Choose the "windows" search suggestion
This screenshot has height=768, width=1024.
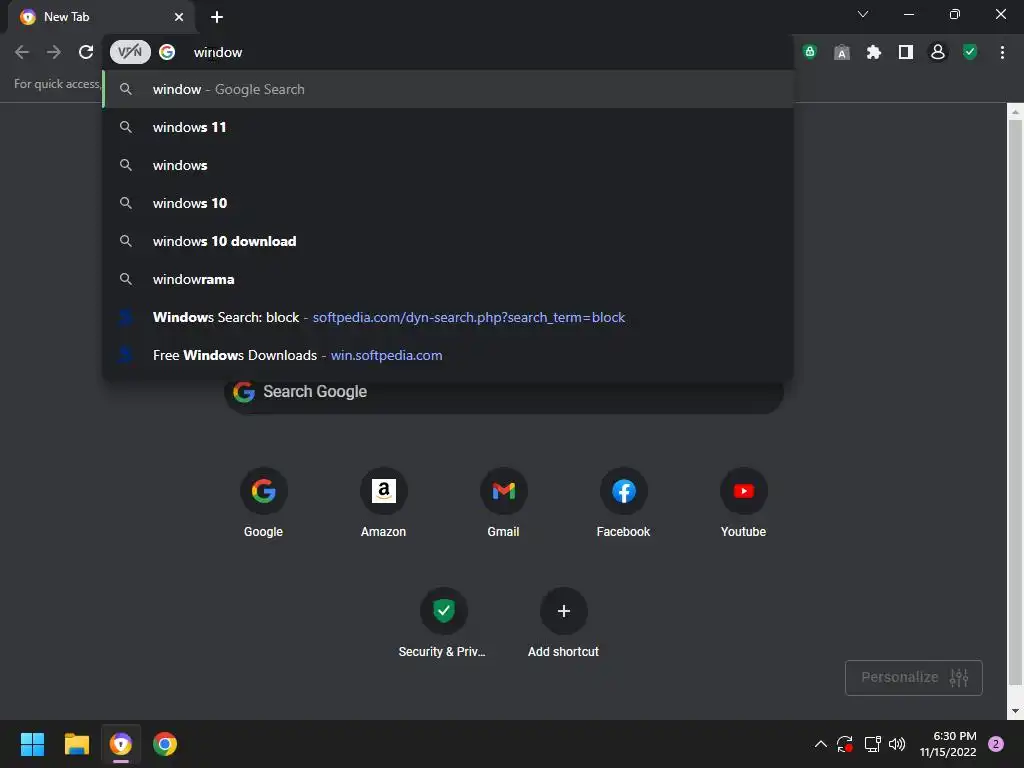click(x=448, y=165)
